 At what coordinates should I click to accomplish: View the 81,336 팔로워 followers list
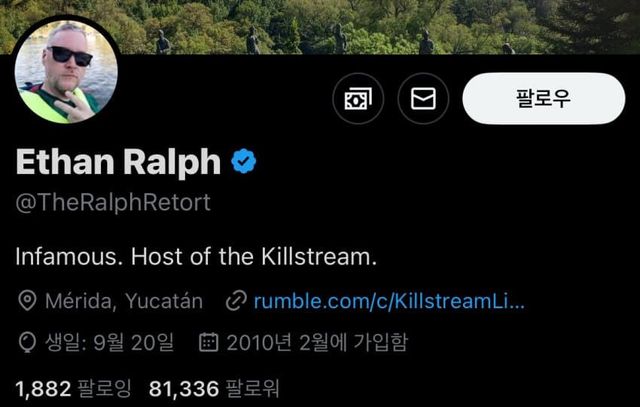(x=214, y=388)
